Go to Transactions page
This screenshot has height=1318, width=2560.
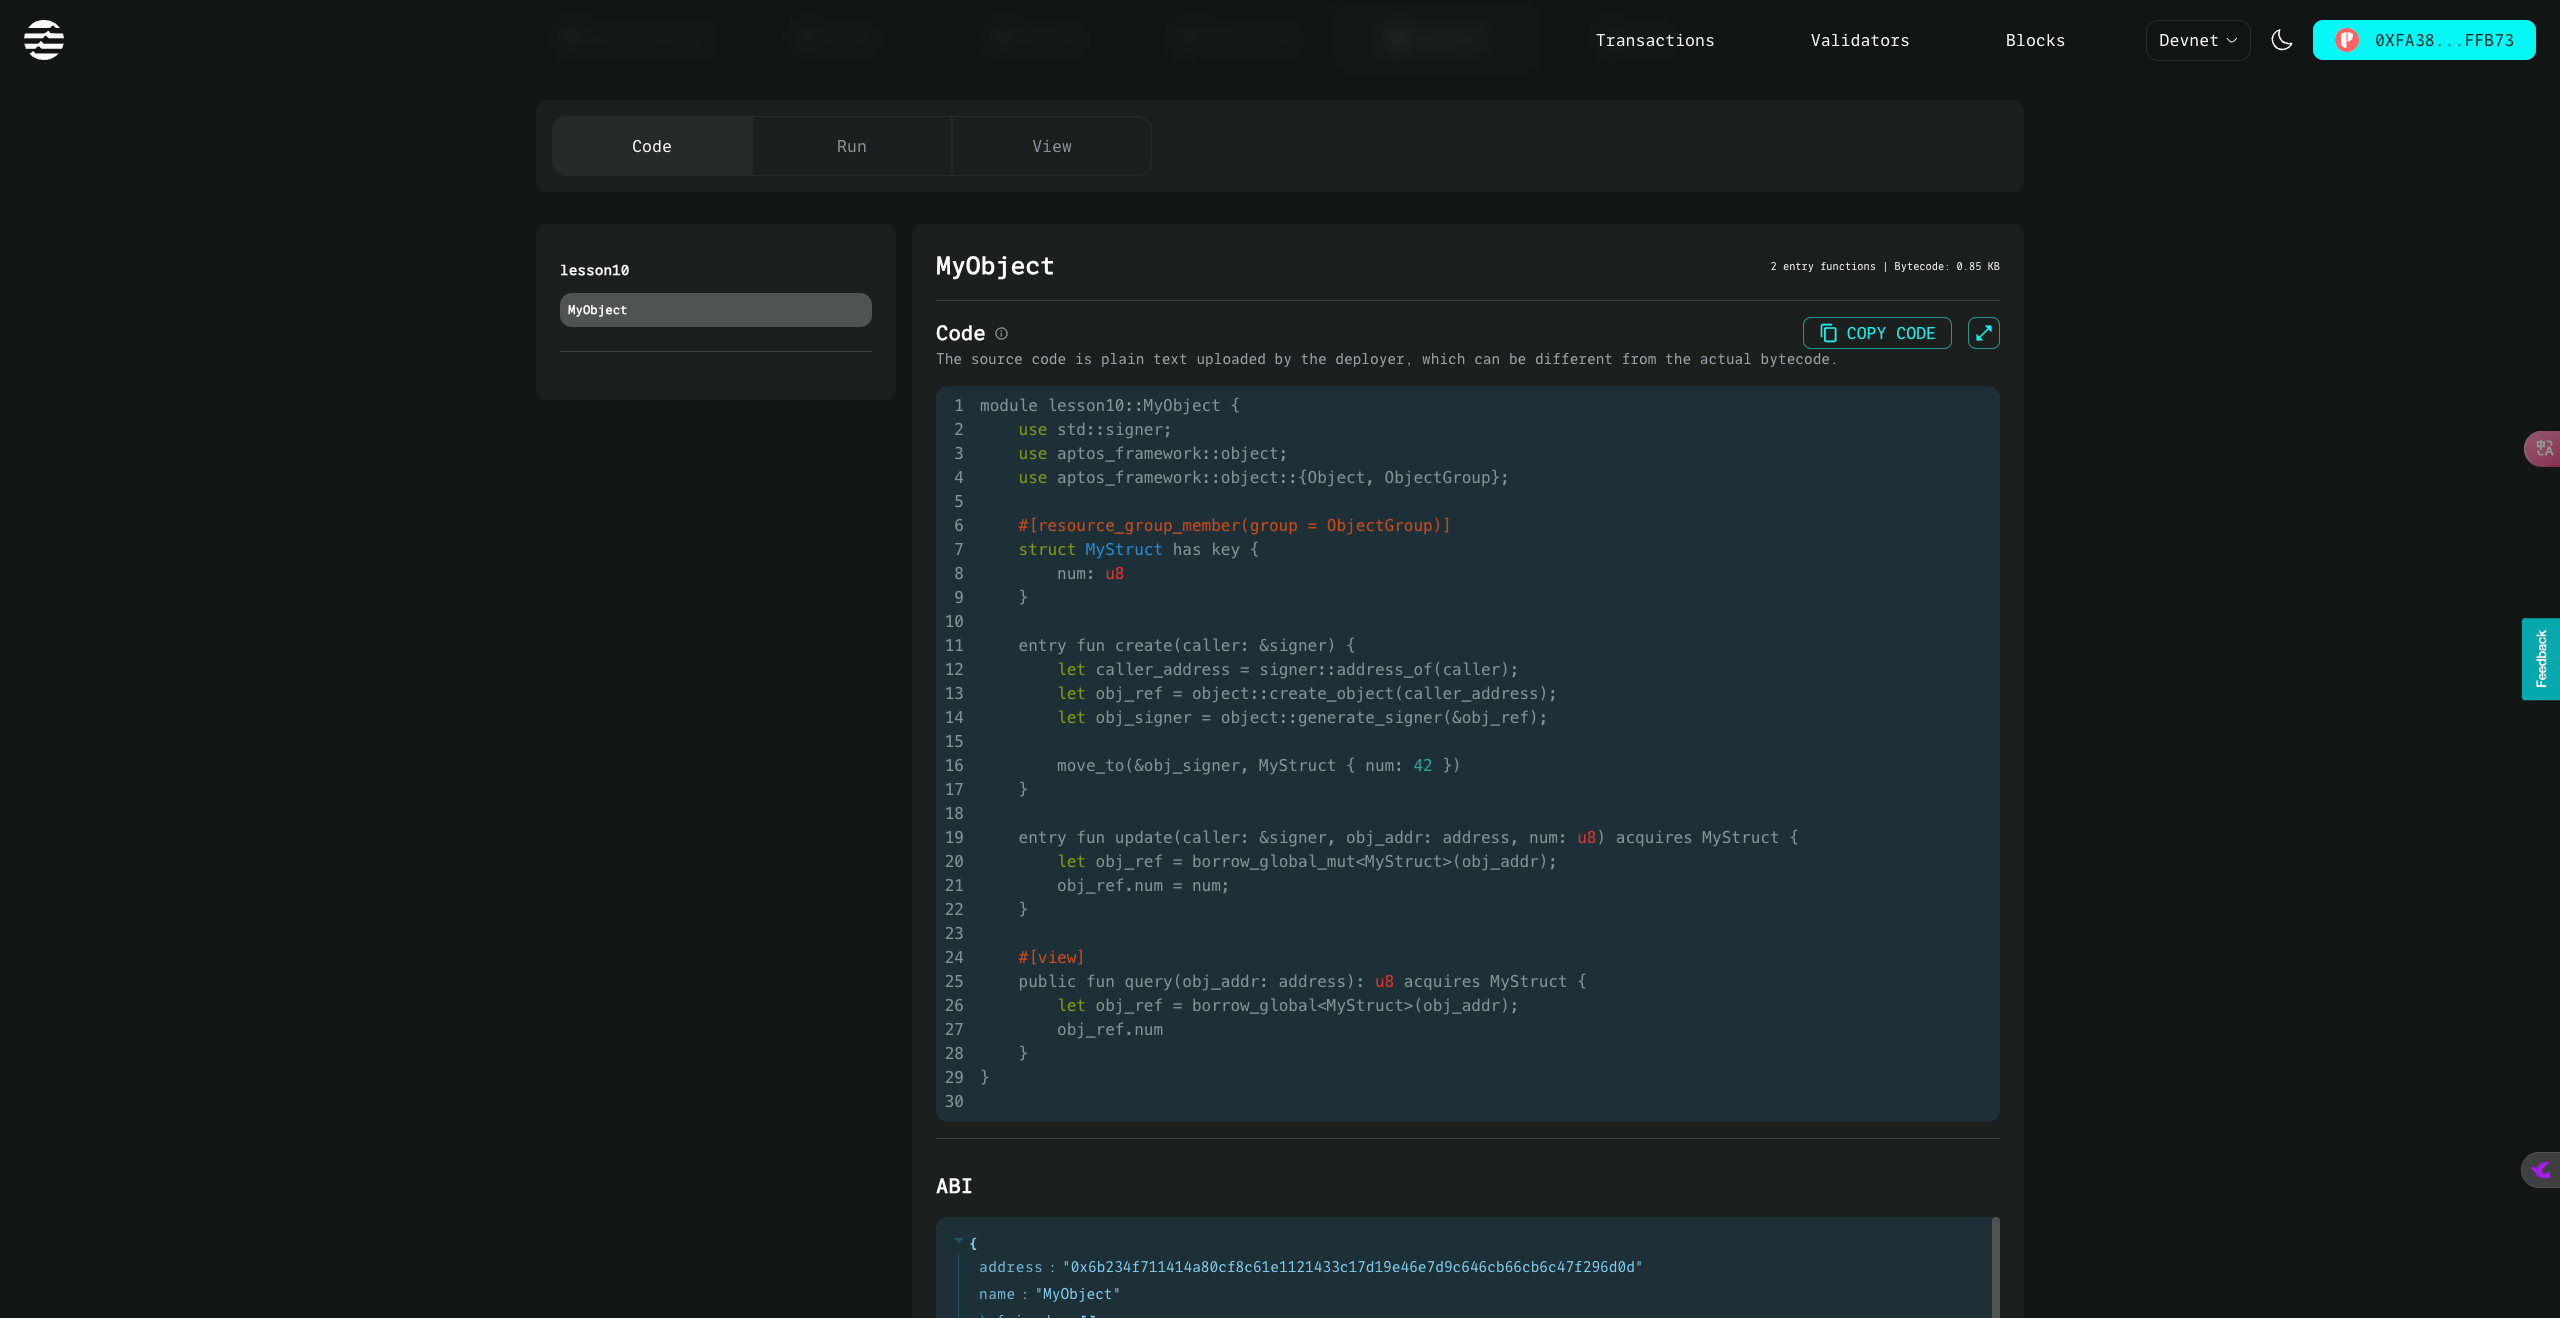1654,40
